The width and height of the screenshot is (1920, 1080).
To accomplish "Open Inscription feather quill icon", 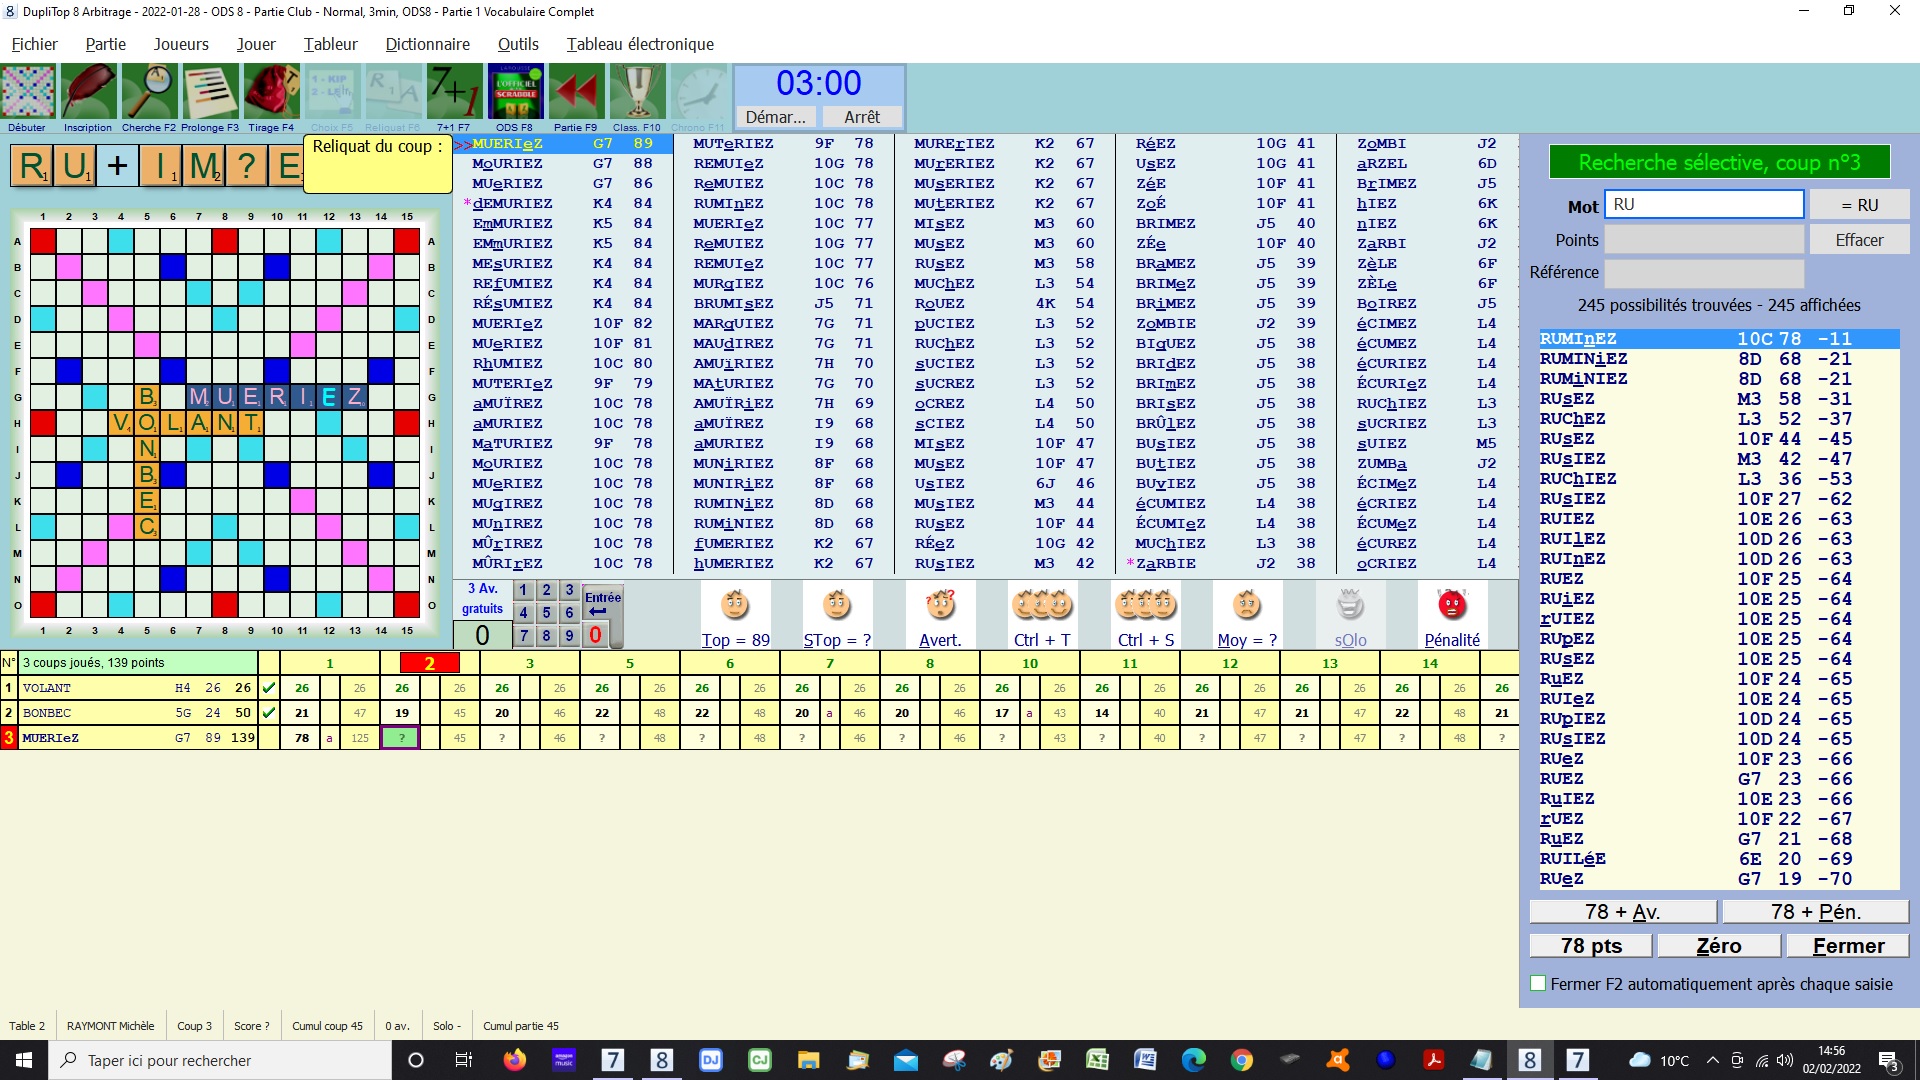I will coord(88,92).
